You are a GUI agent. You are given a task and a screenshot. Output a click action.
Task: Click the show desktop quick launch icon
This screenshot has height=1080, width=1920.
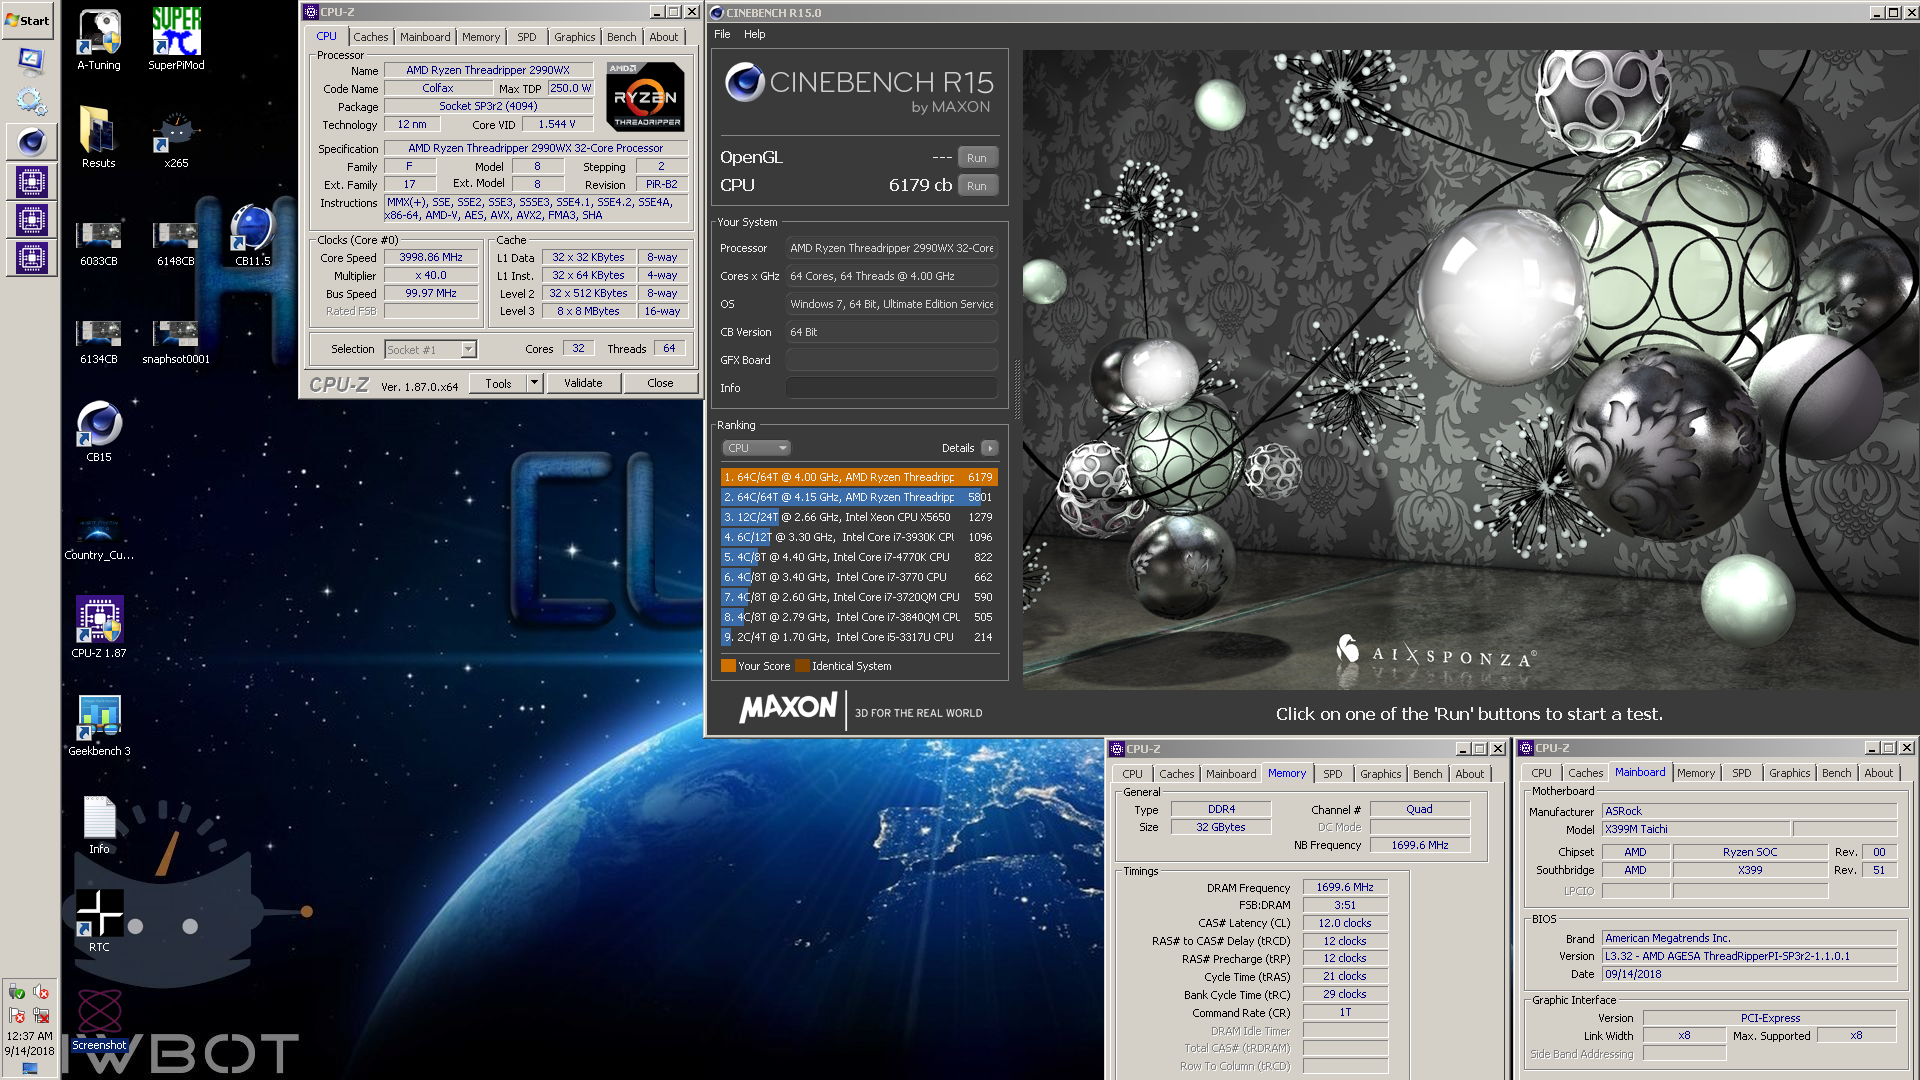(31, 61)
